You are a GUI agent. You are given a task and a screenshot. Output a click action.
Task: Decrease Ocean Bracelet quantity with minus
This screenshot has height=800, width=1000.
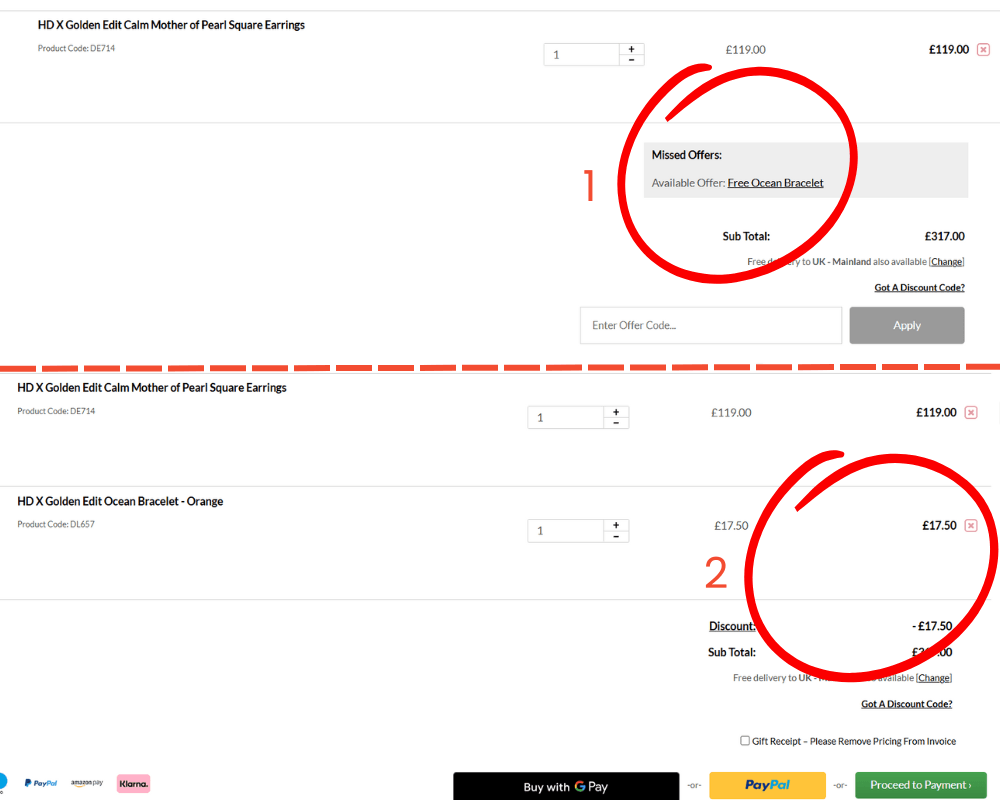point(615,537)
